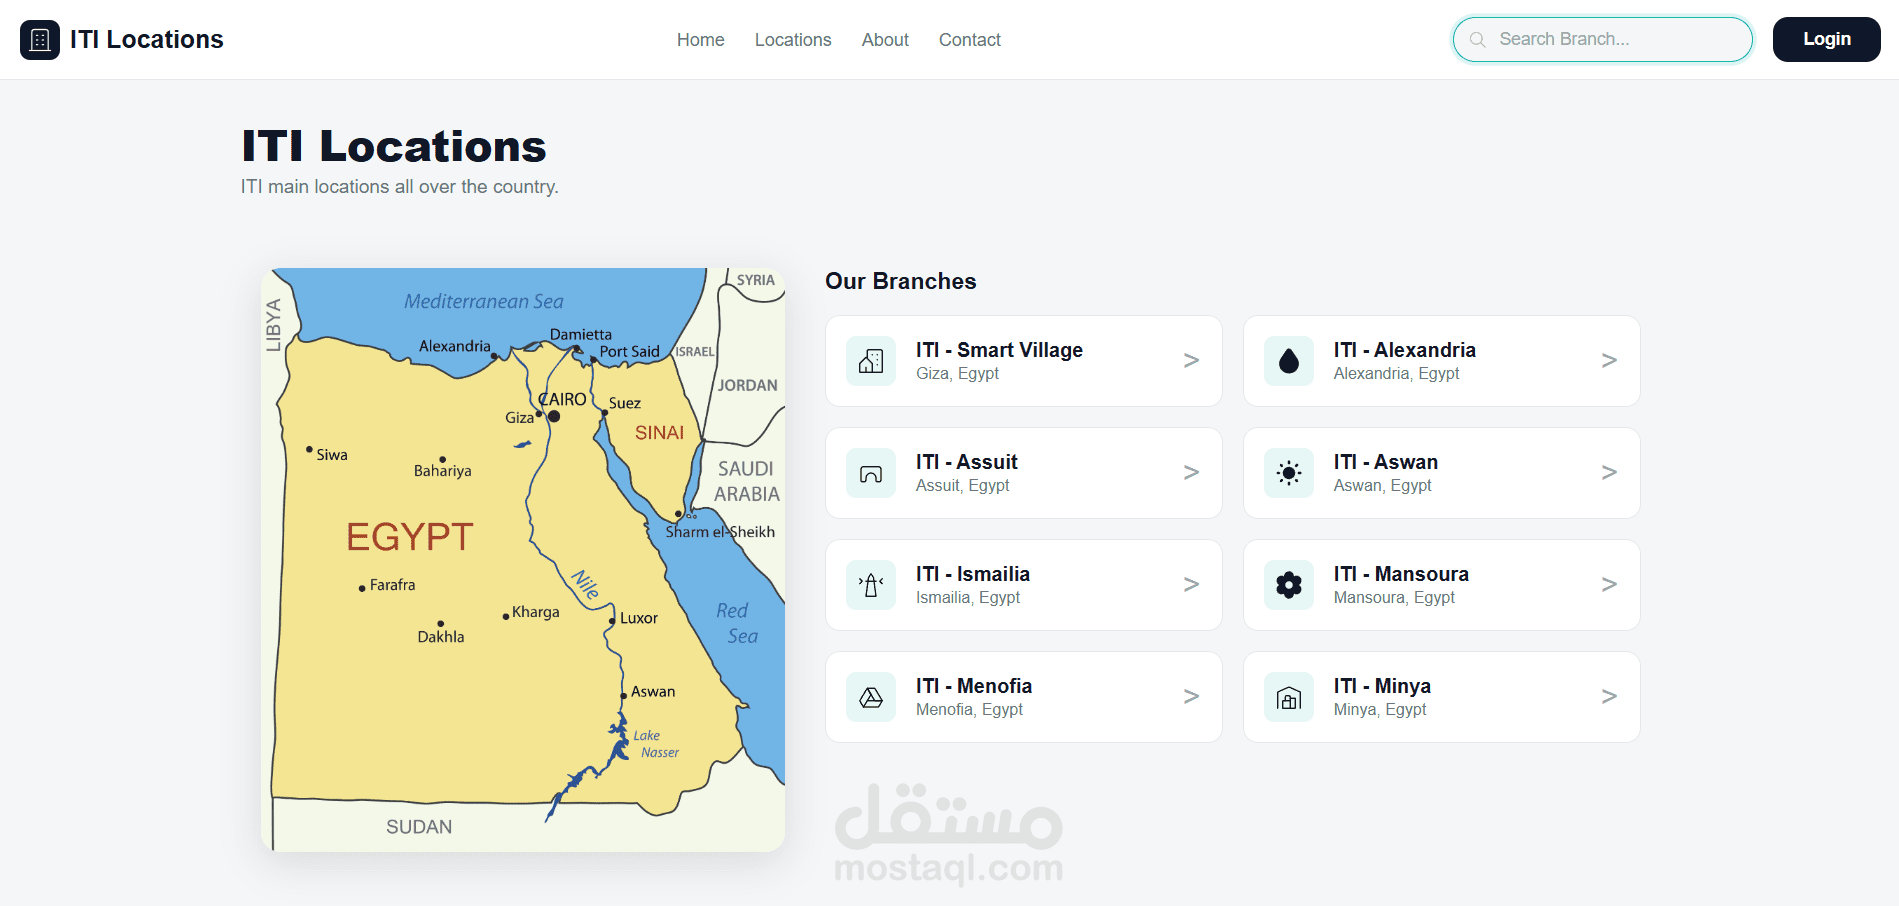1899x906 pixels.
Task: Click 'ITI - Menofia' title text
Action: [974, 686]
